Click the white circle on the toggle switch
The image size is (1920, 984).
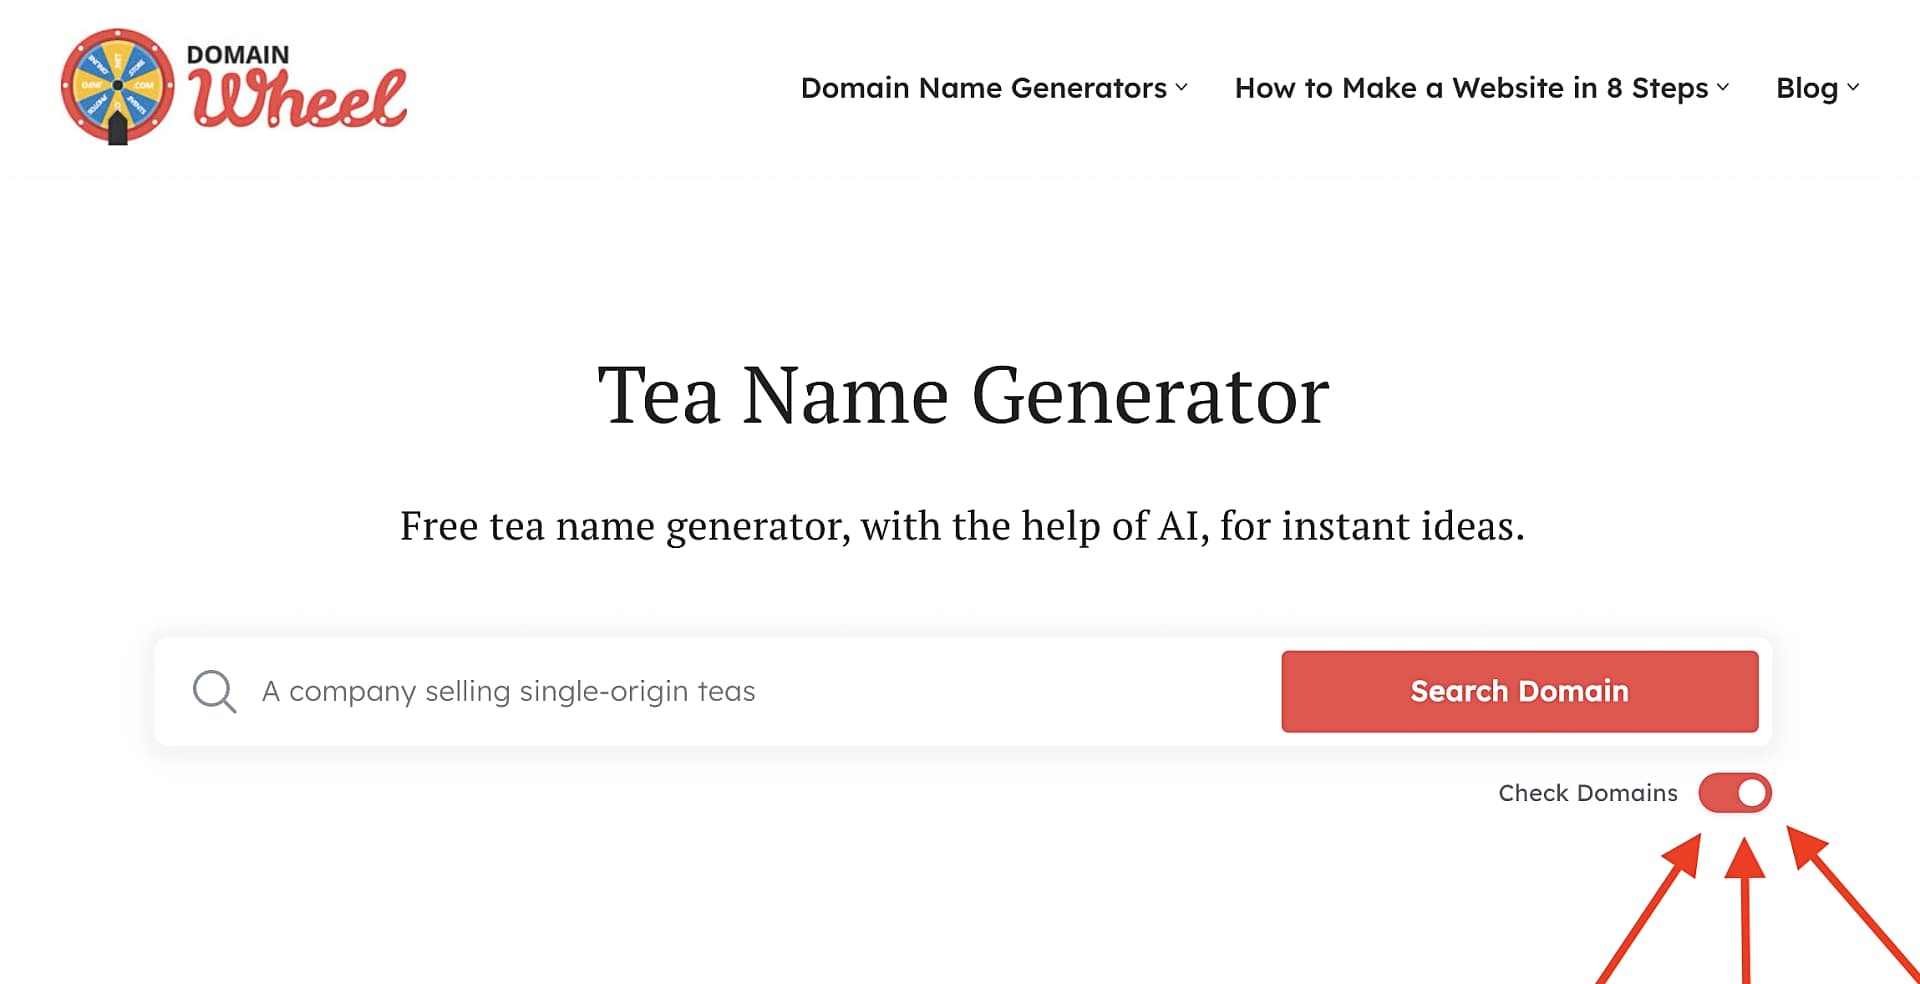point(1749,792)
